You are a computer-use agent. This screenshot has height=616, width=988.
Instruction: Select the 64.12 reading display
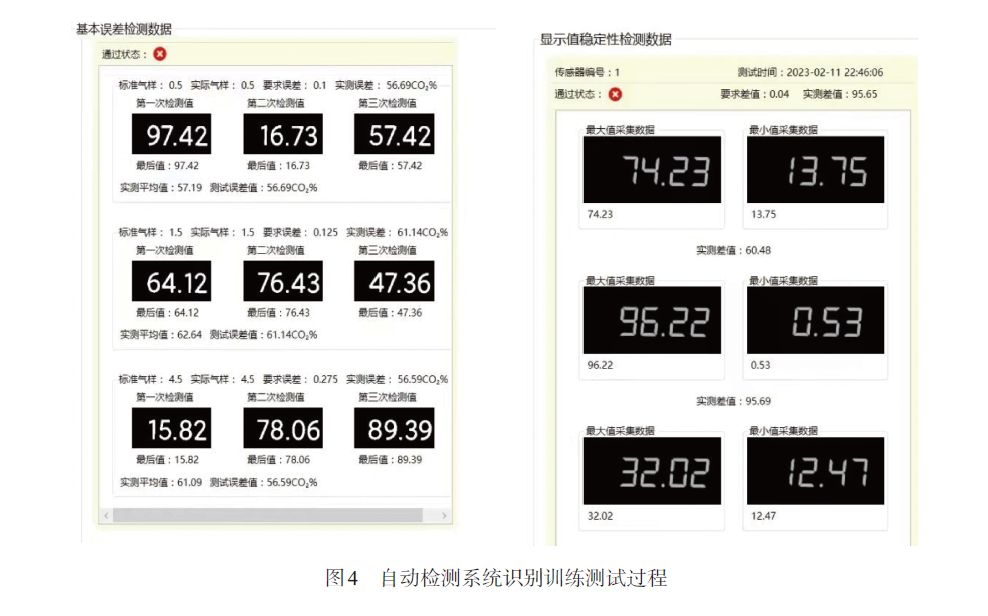(x=171, y=282)
